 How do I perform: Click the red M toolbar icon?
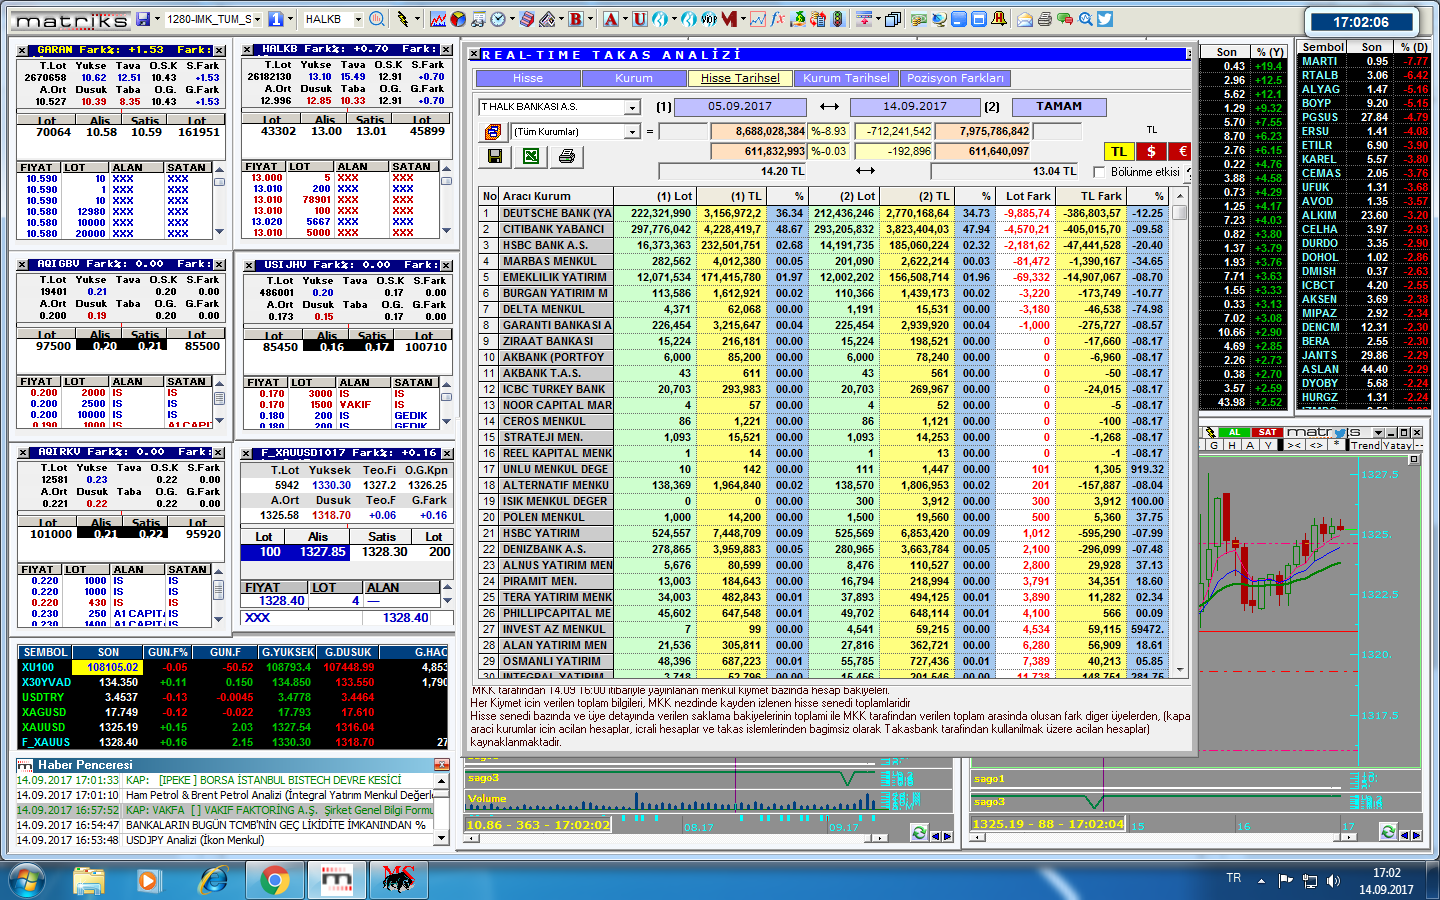[x=729, y=19]
